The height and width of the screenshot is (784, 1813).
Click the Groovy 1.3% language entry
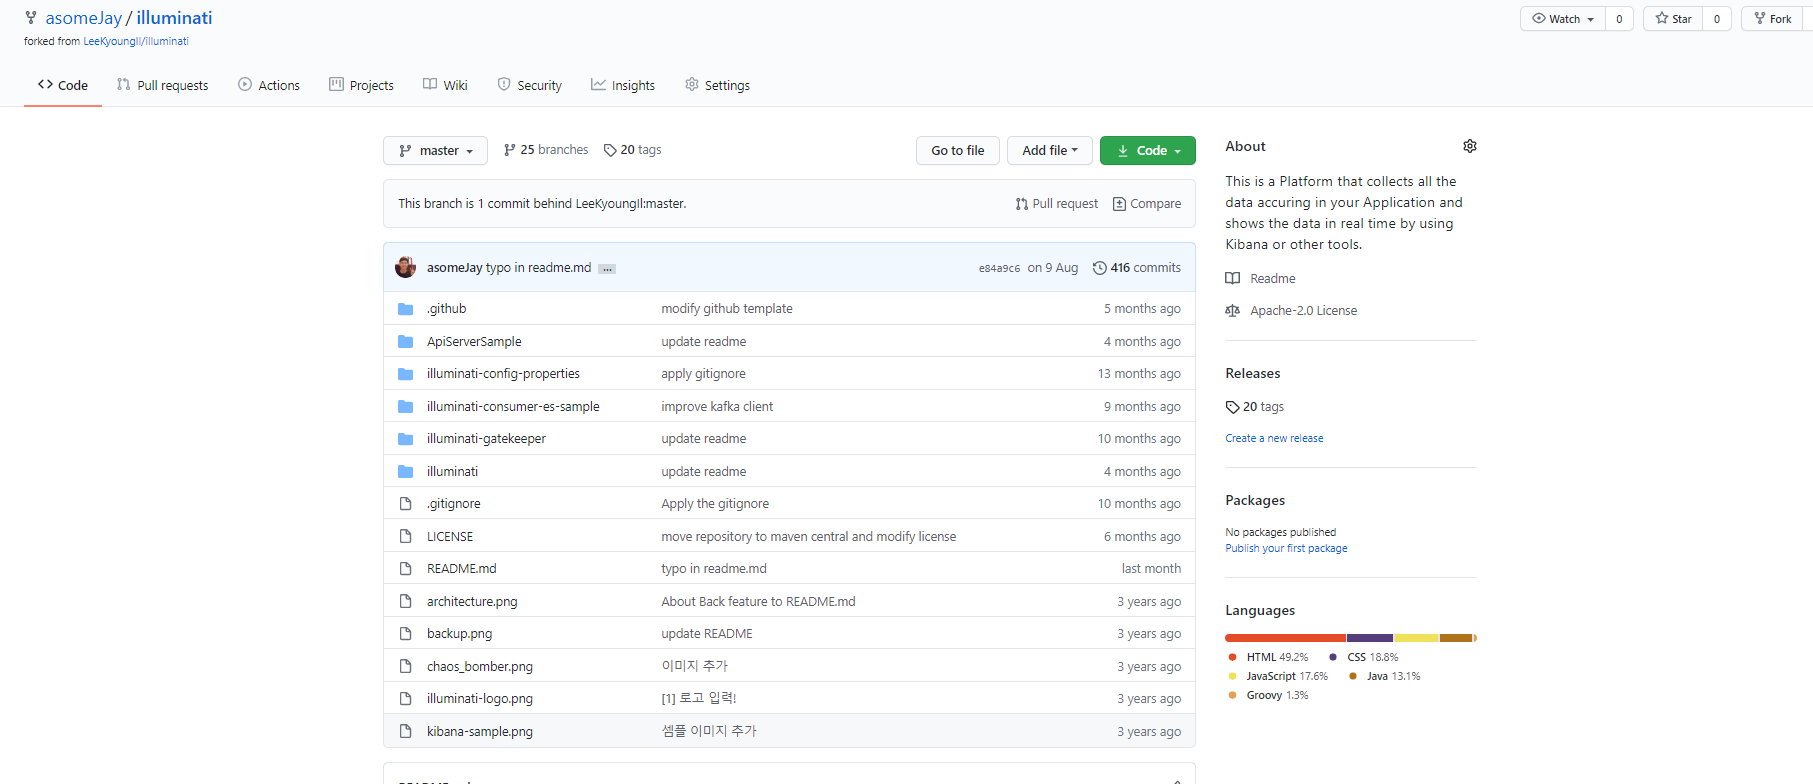point(1267,696)
